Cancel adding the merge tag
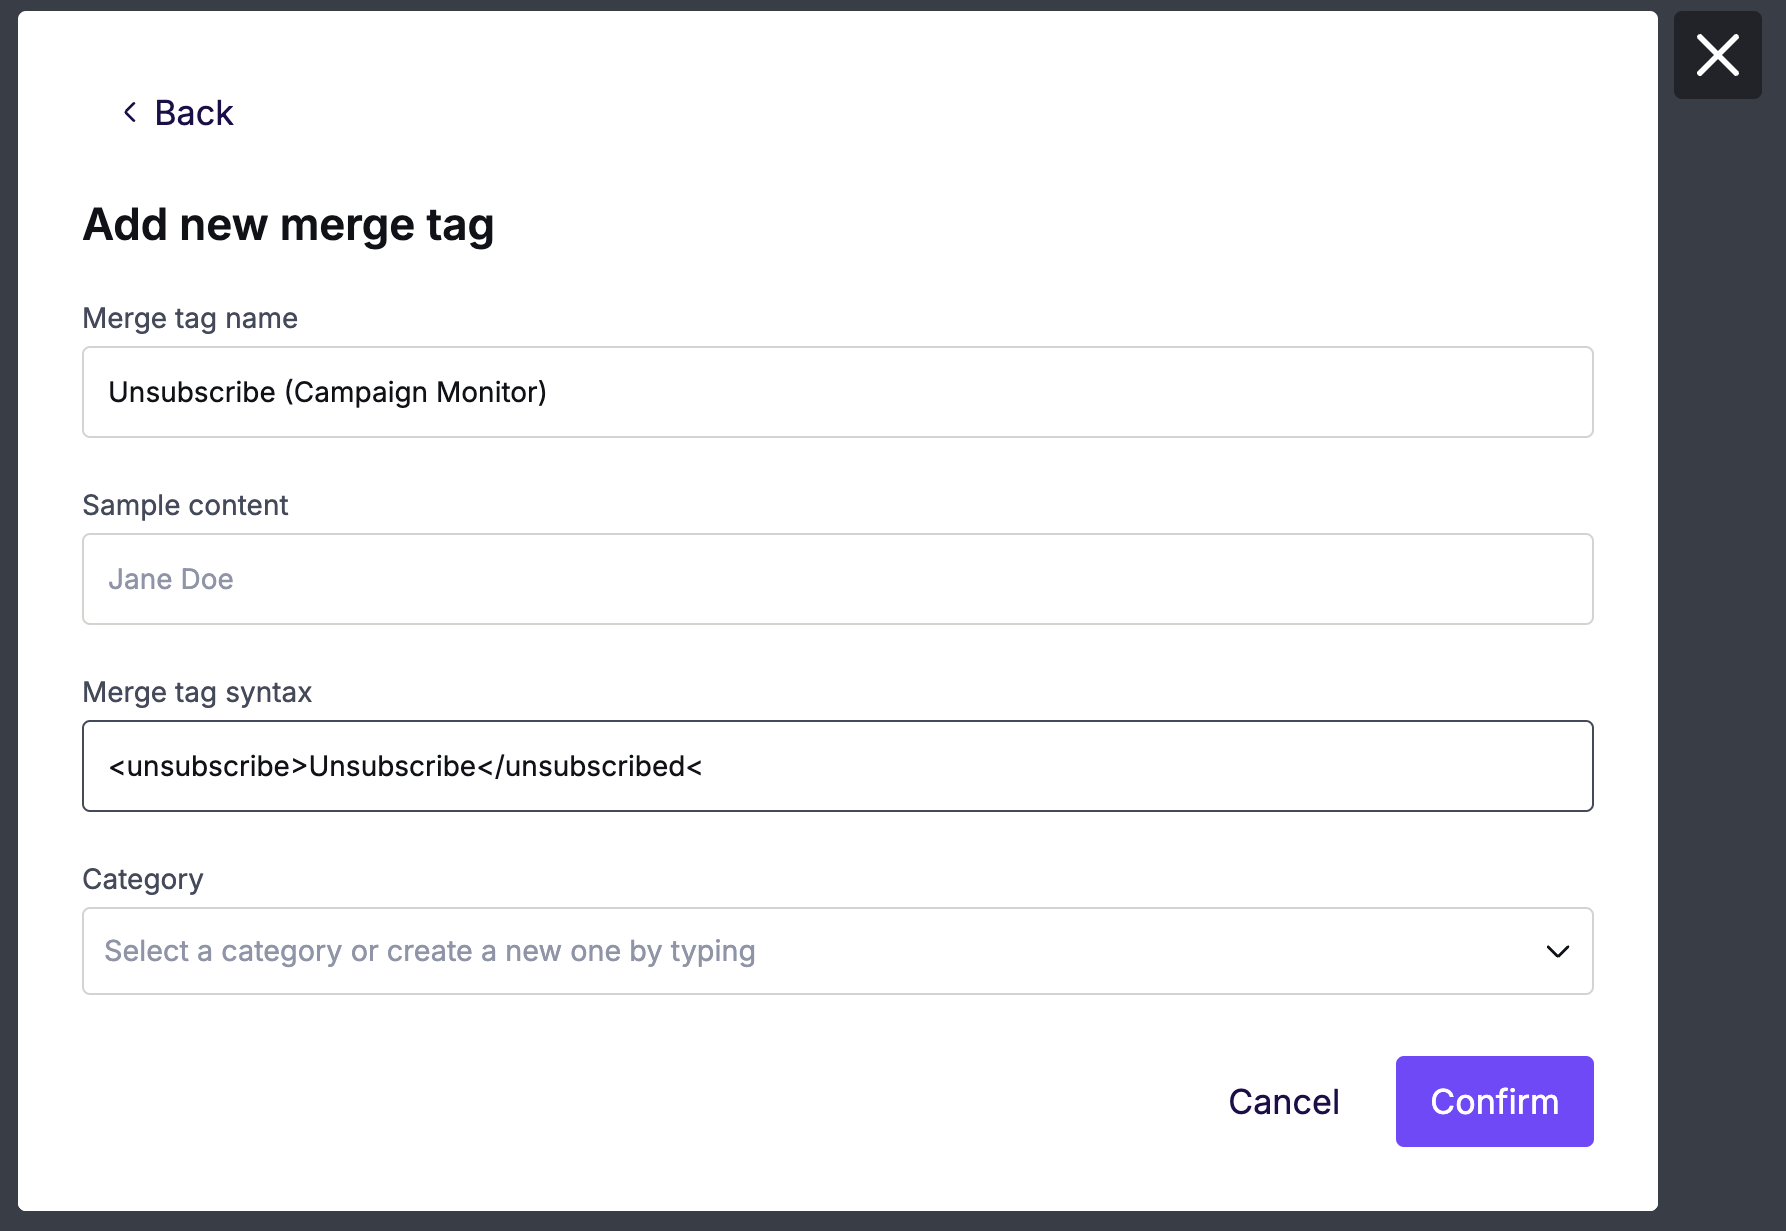Screen dimensions: 1786x1231 coord(1284,1102)
